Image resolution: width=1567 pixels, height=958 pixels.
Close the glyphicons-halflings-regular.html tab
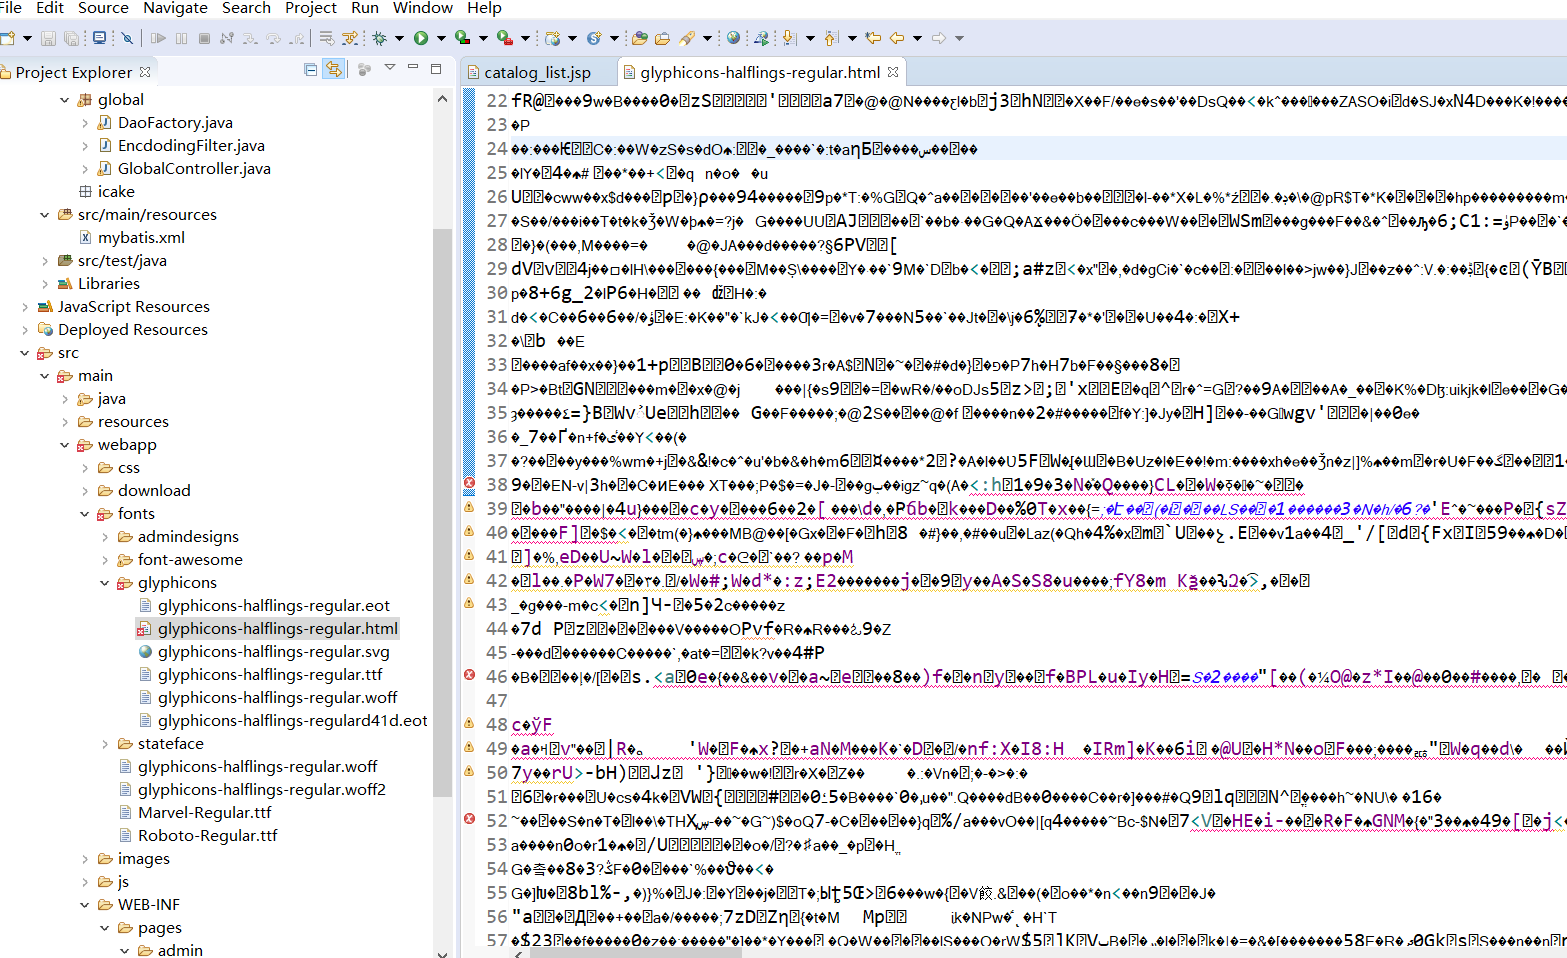coord(893,72)
